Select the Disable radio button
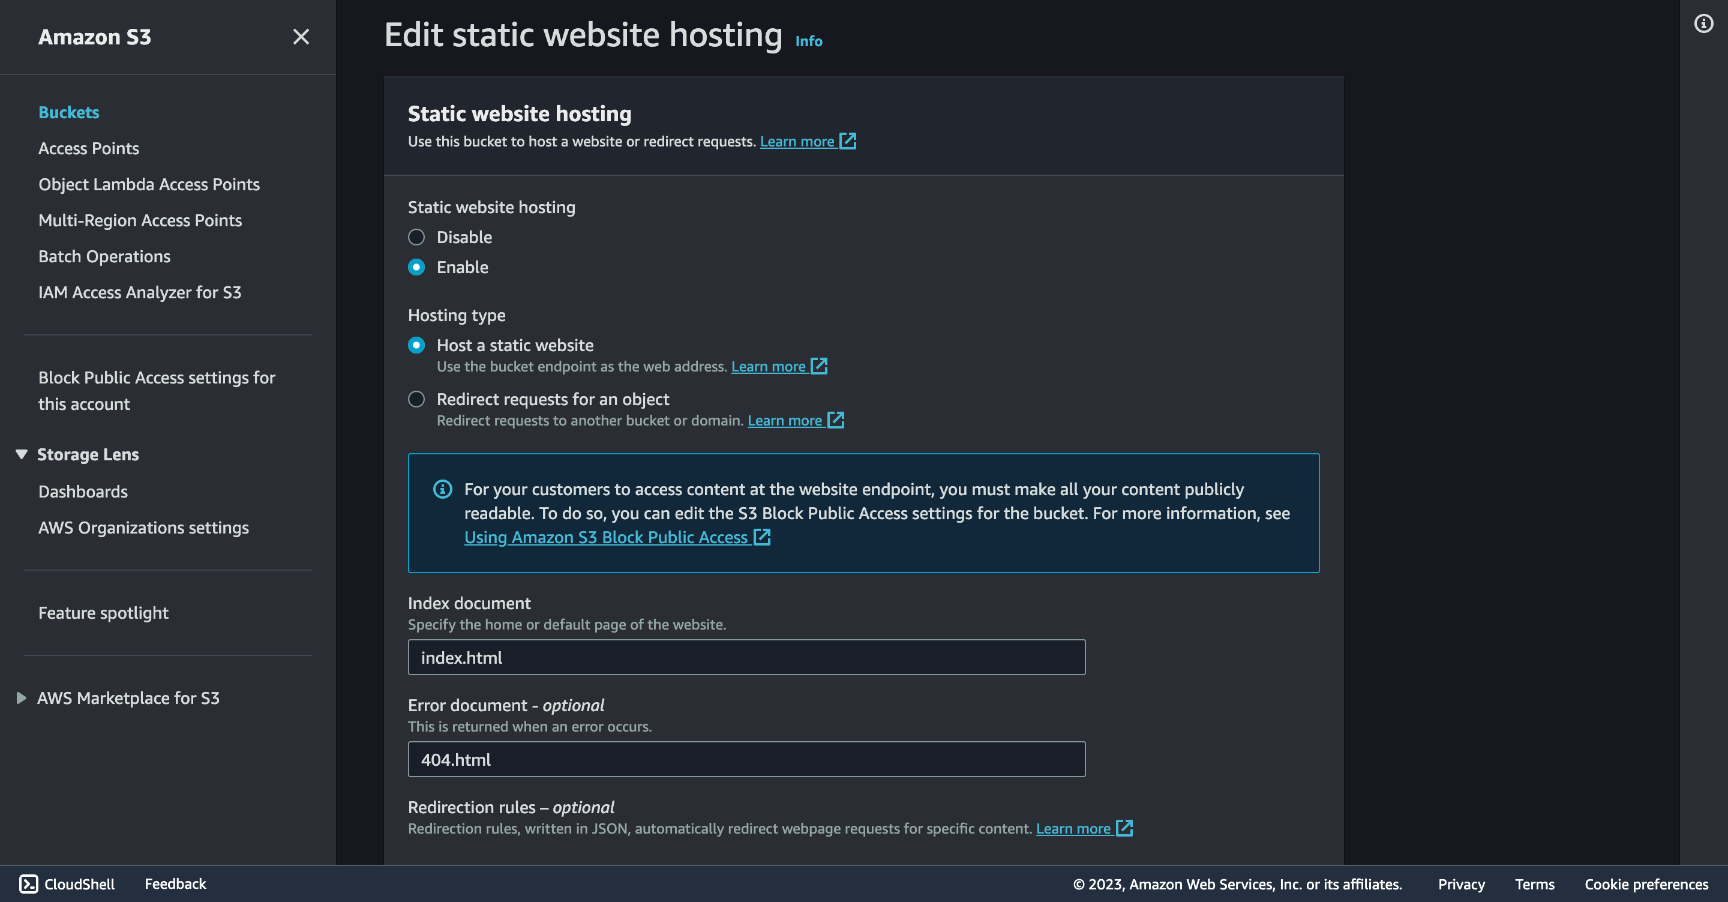 [x=417, y=237]
